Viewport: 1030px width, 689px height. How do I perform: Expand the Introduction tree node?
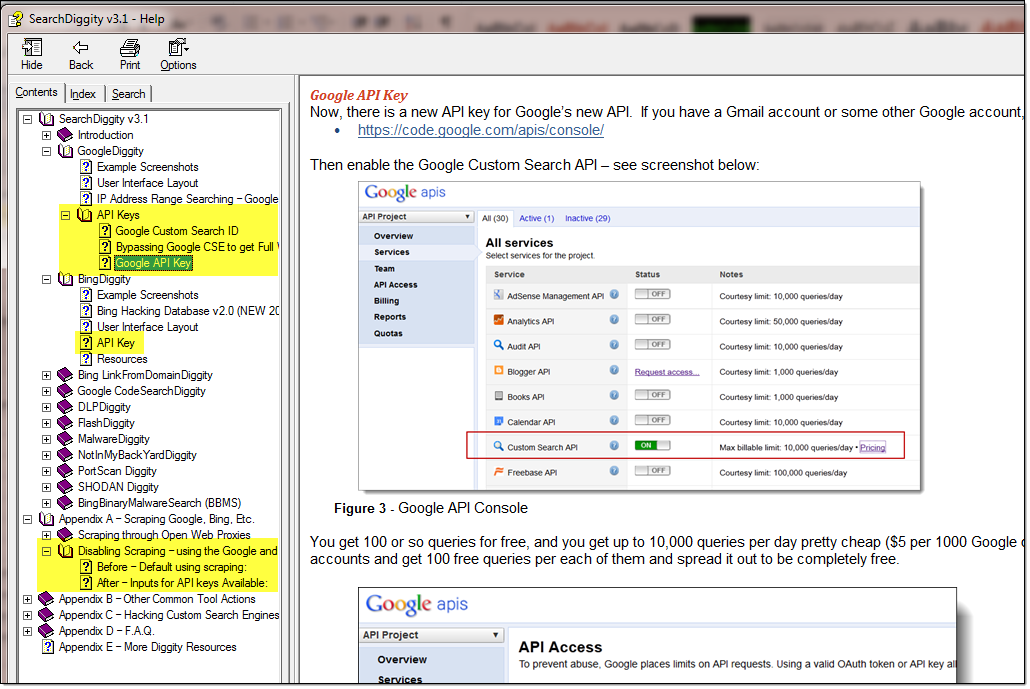(x=46, y=135)
